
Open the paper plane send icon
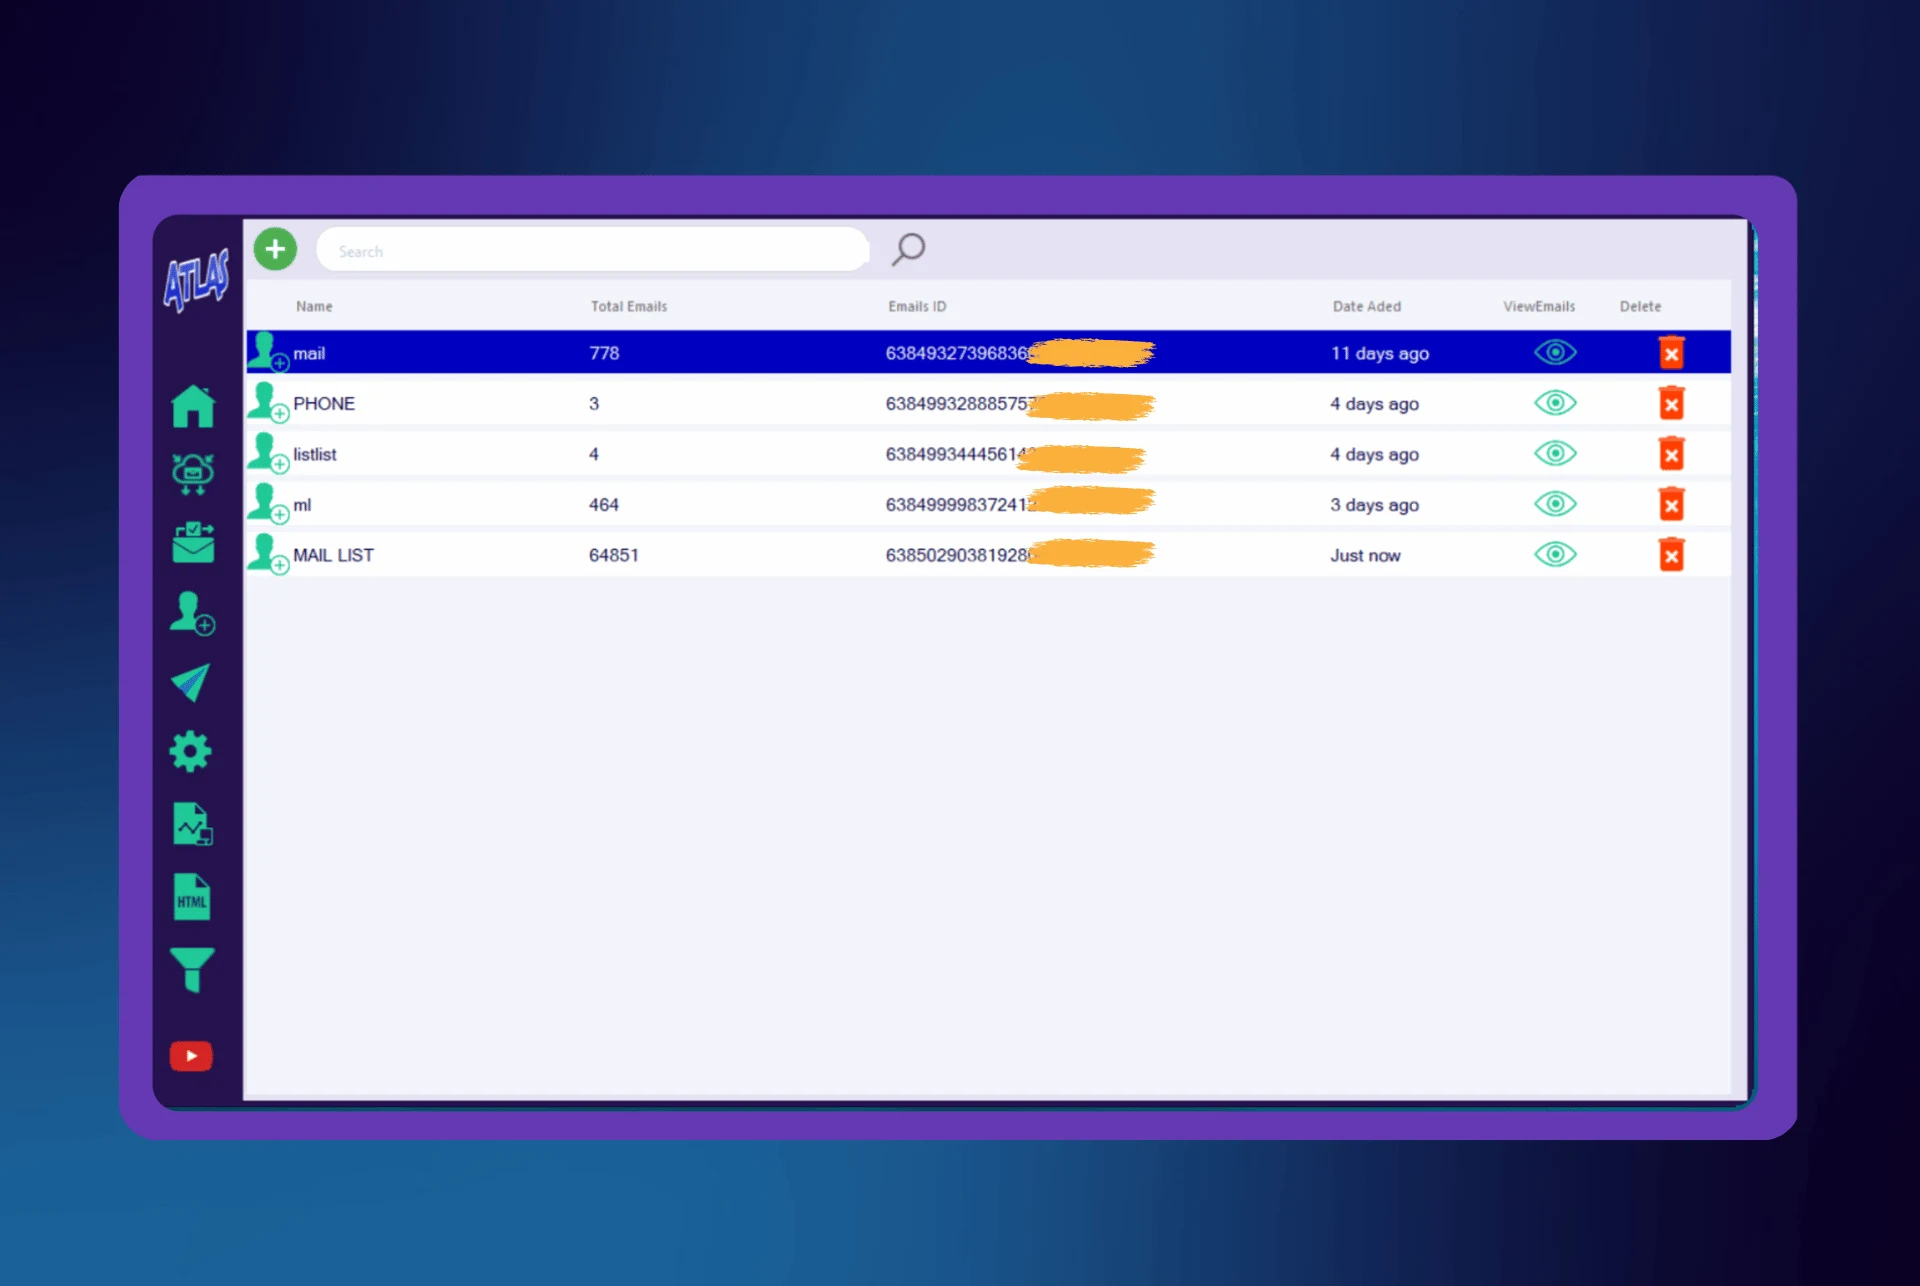pos(191,683)
